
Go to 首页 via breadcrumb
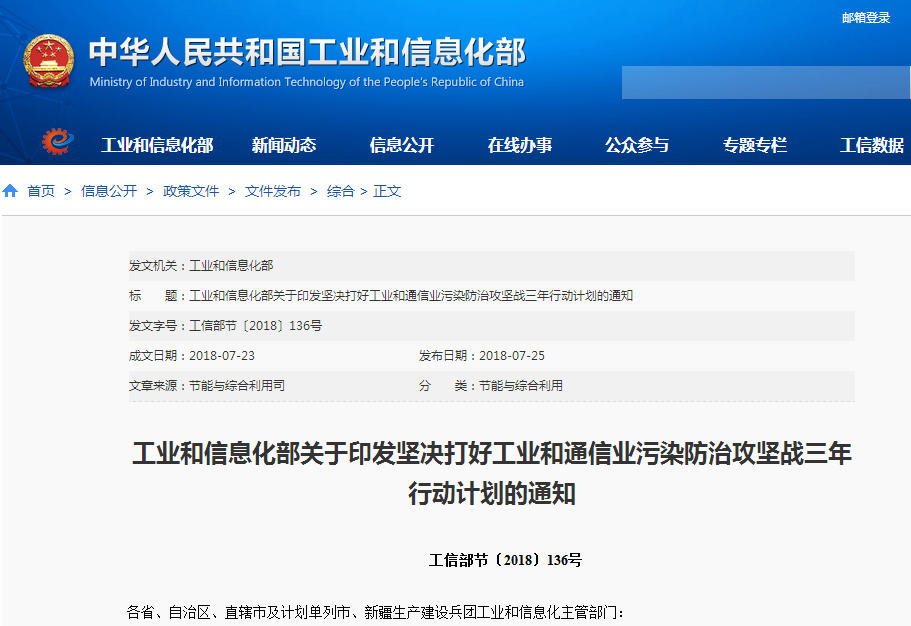(41, 191)
